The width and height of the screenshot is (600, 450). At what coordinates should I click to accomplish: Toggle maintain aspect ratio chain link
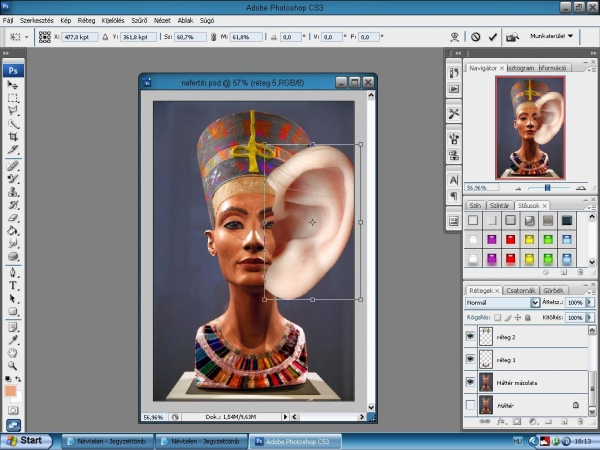click(x=214, y=37)
